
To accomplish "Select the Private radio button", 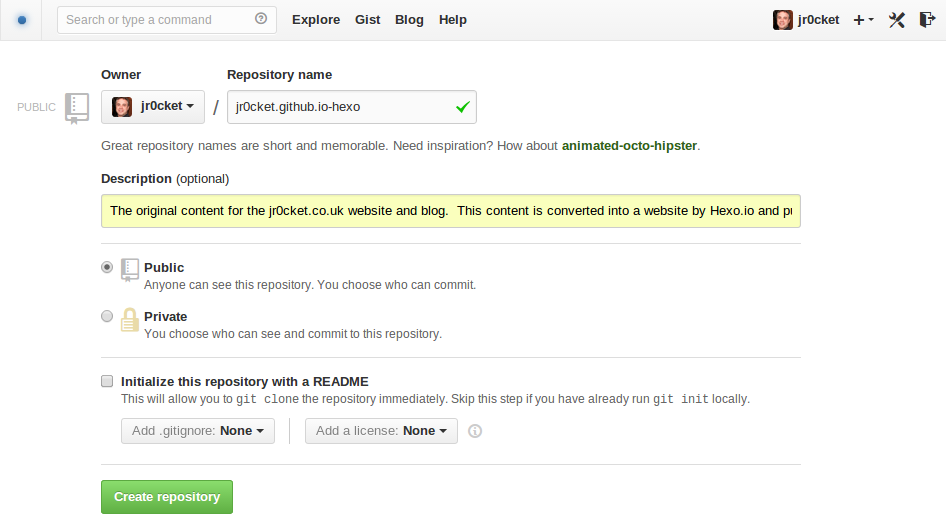I will pos(107,316).
